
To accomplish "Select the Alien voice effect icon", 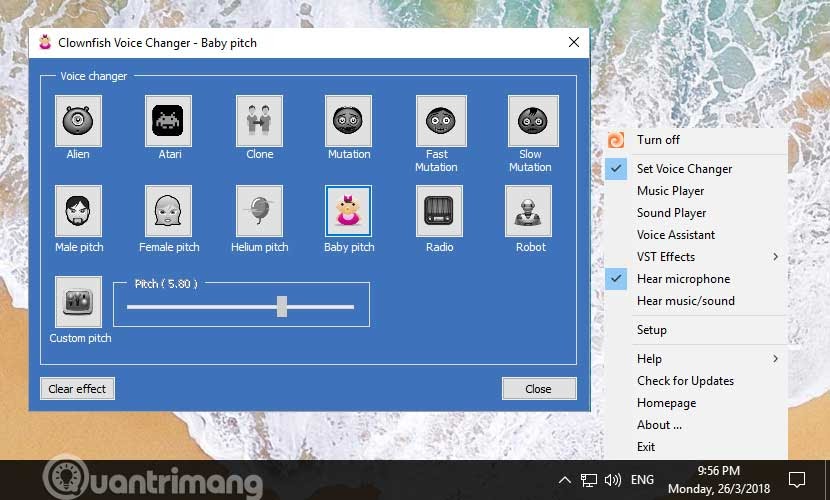I will coord(78,121).
